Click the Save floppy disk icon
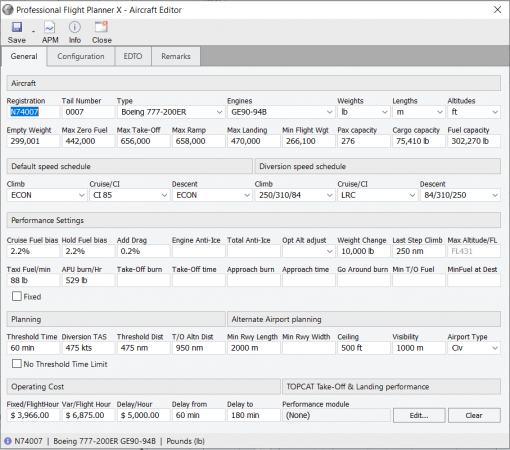This screenshot has height=450, width=510. point(17,27)
